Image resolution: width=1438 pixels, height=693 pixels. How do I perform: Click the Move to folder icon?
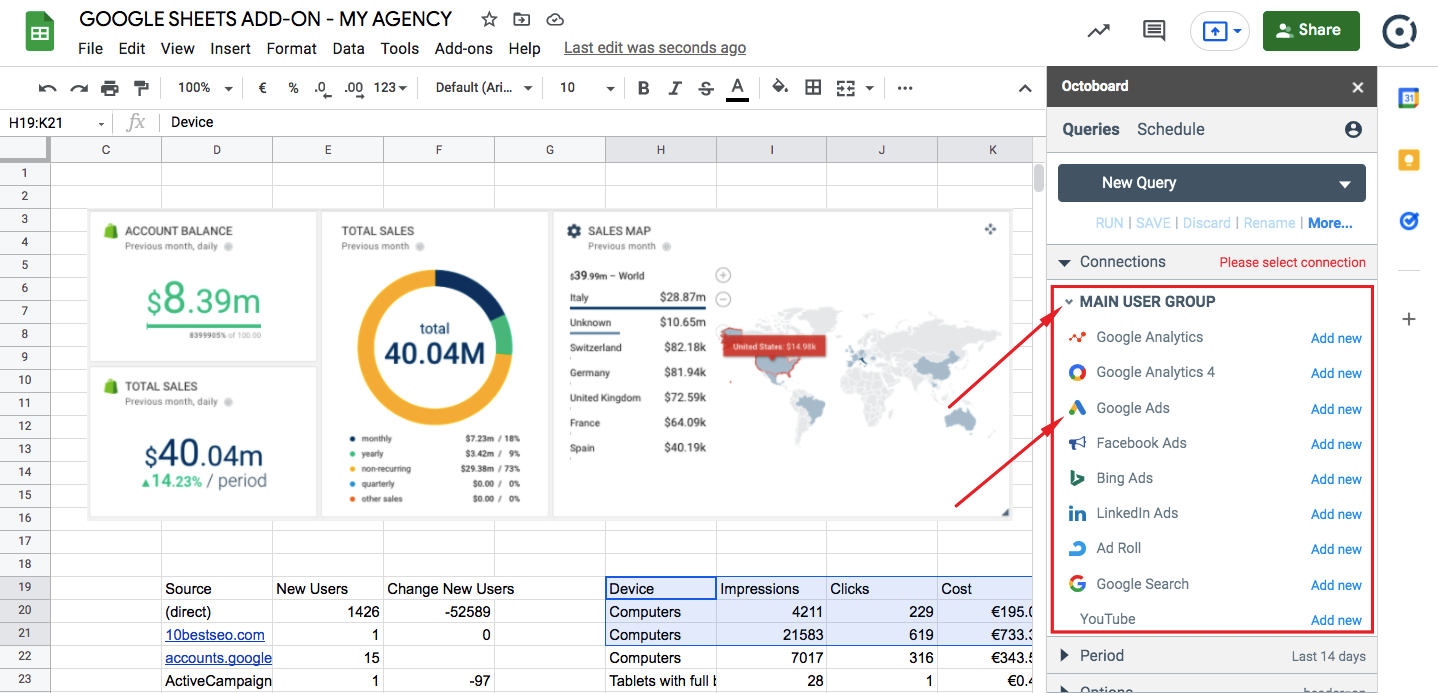pyautogui.click(x=521, y=19)
